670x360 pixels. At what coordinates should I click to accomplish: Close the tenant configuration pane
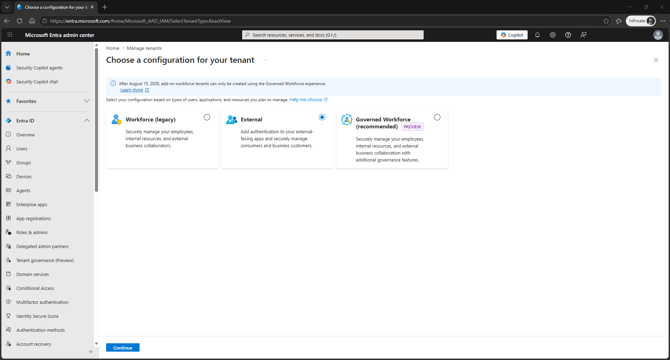656,60
